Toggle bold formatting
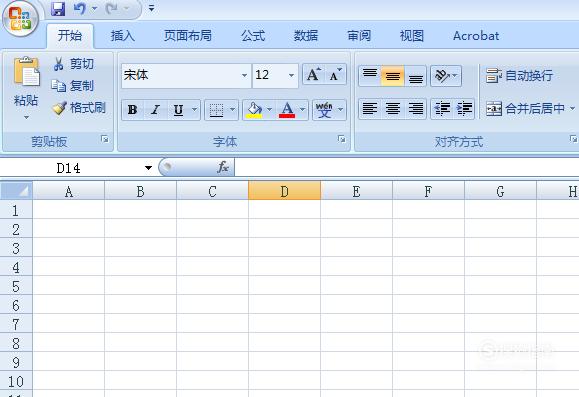579x397 pixels. [133, 110]
